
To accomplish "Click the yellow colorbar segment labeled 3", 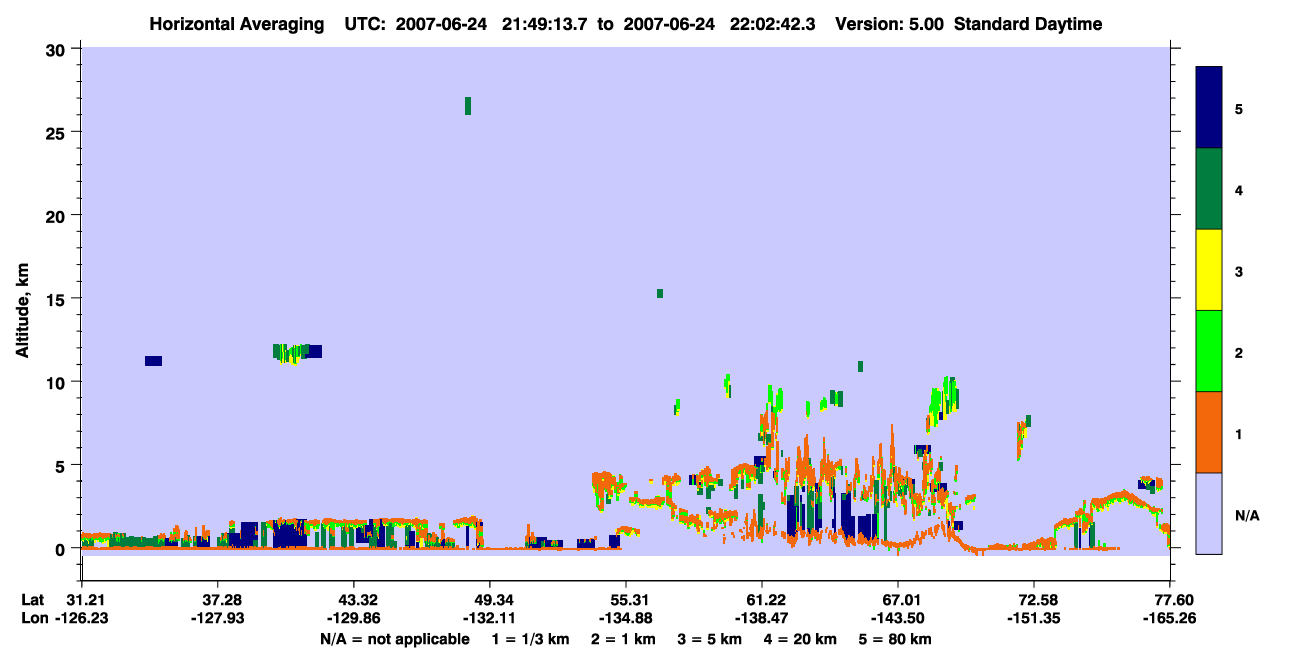I will (x=1209, y=270).
